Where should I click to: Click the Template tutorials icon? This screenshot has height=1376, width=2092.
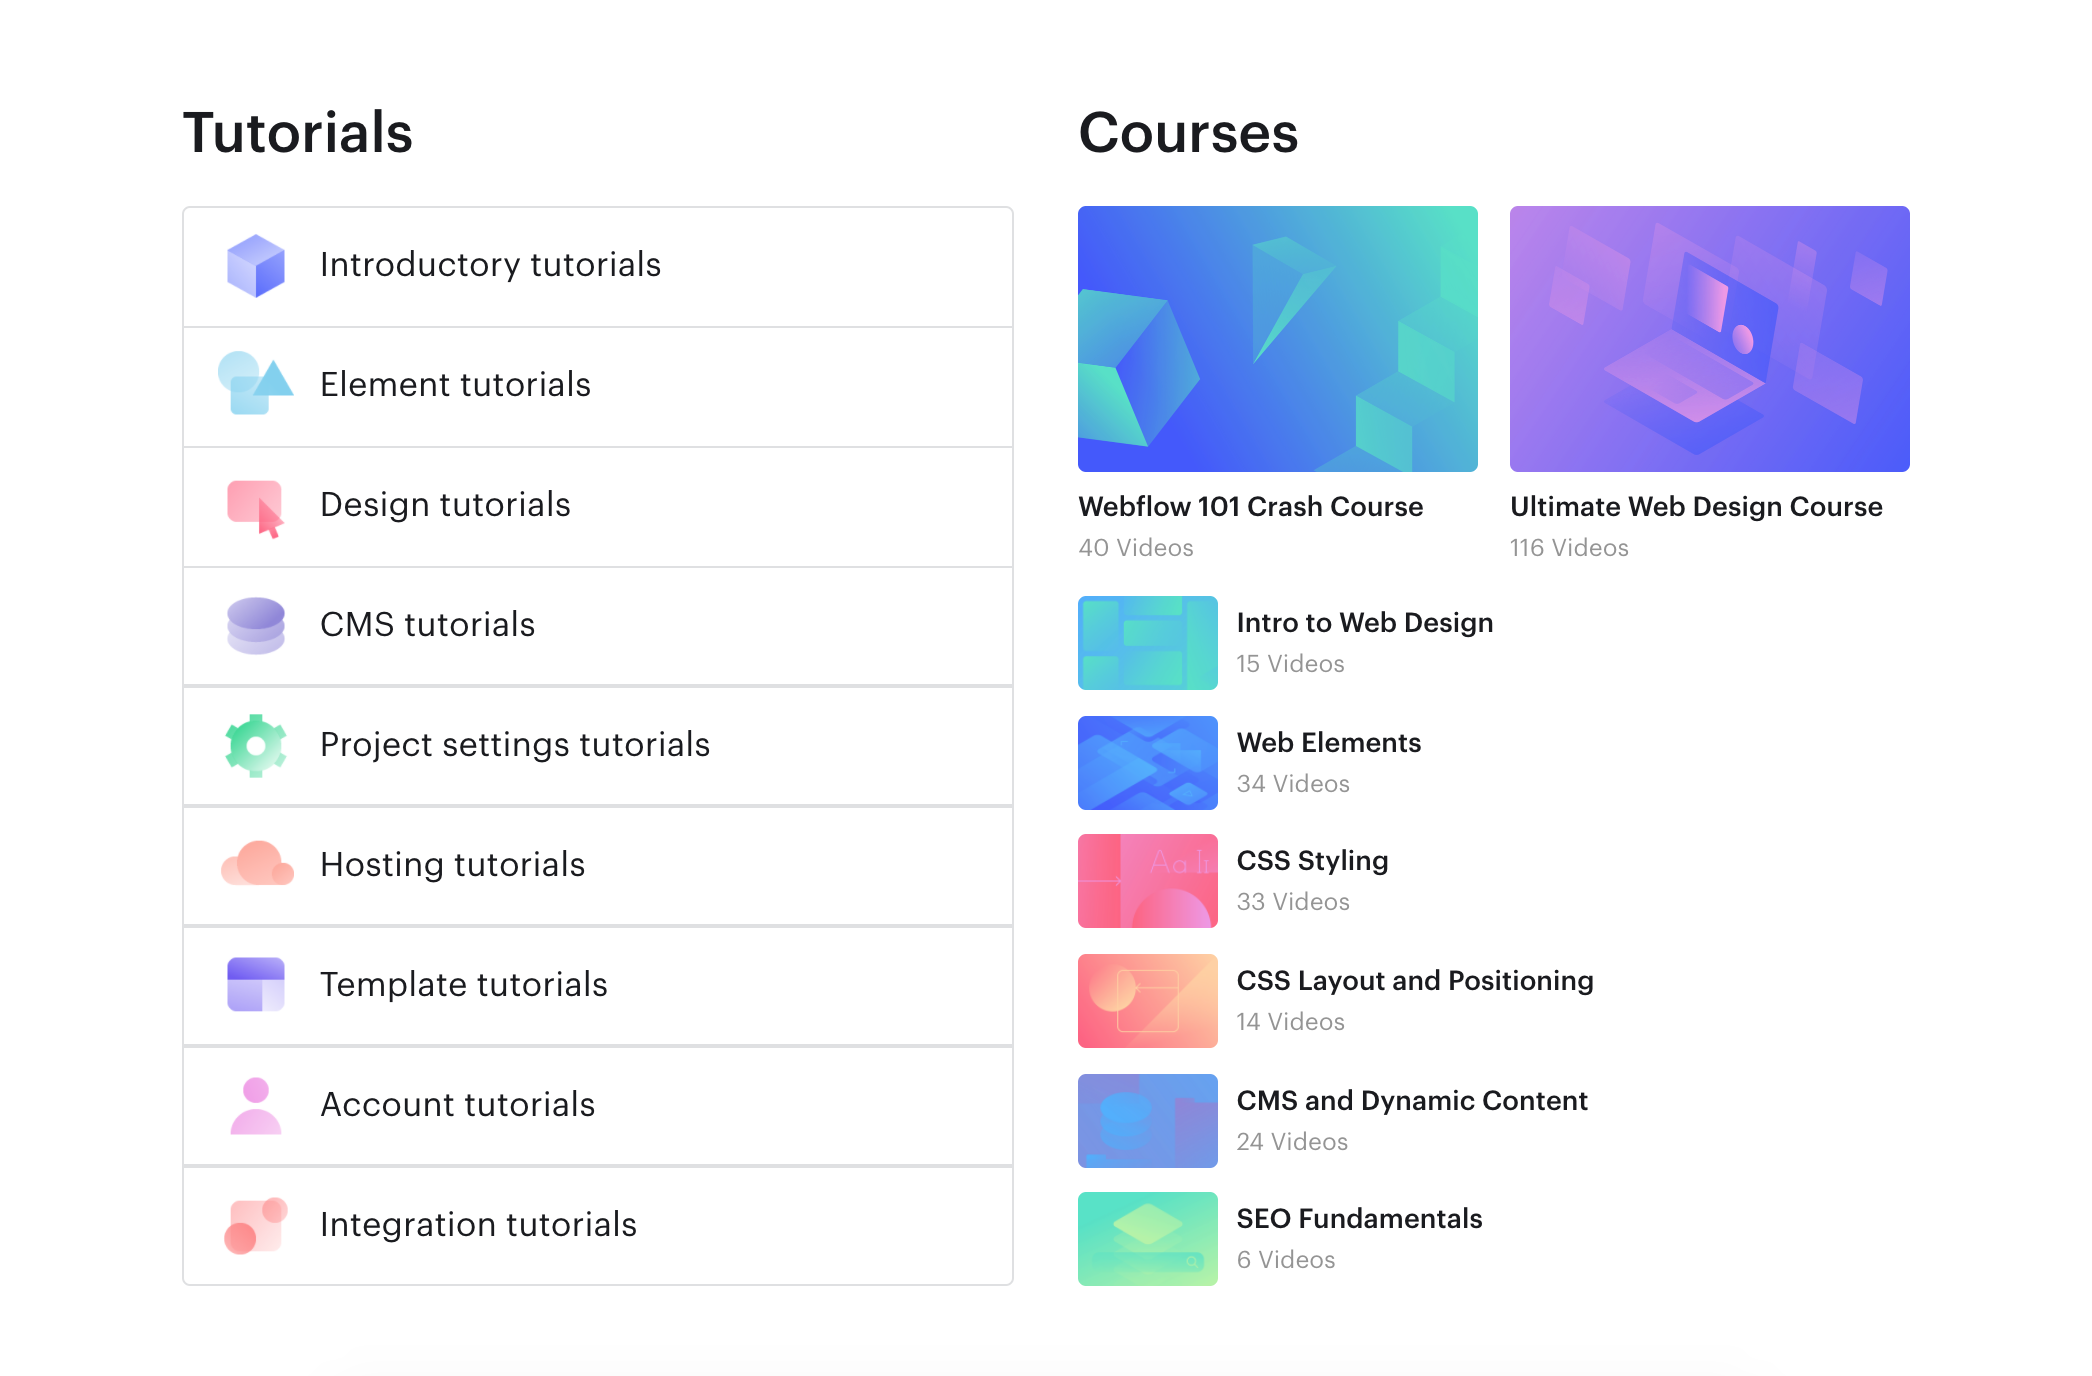(x=256, y=985)
